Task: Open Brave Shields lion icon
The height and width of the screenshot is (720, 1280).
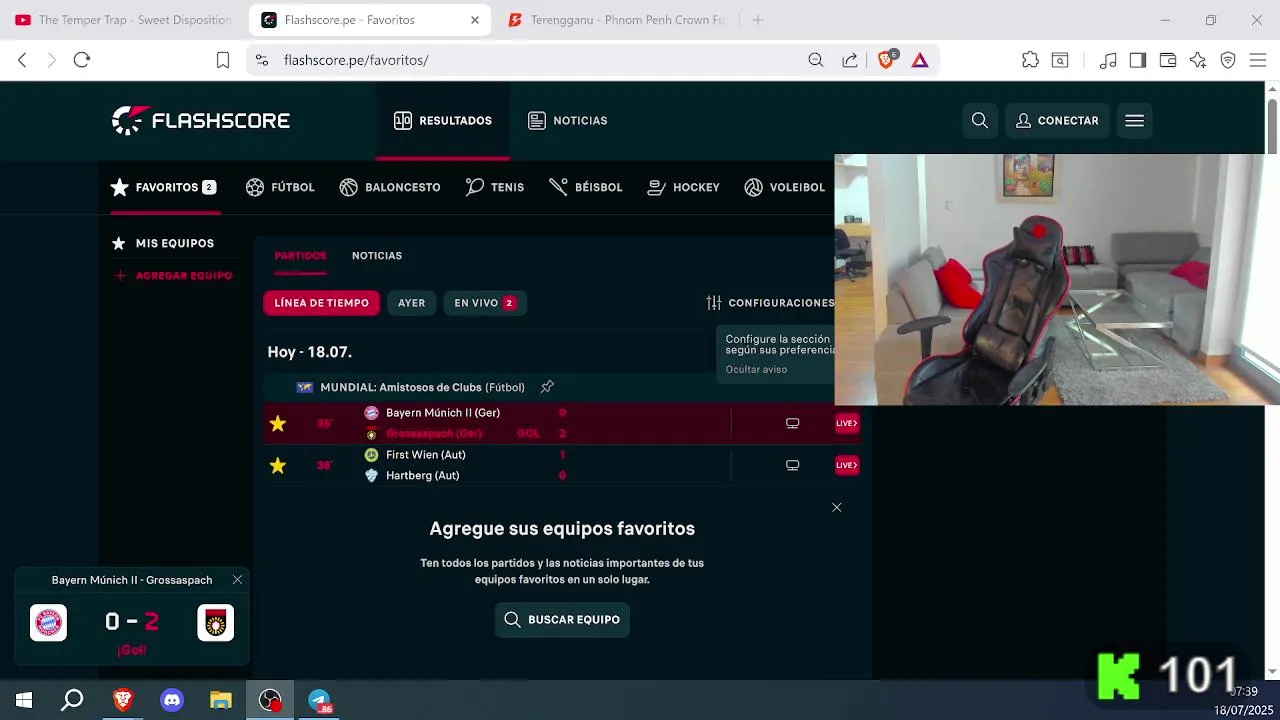Action: pos(886,60)
